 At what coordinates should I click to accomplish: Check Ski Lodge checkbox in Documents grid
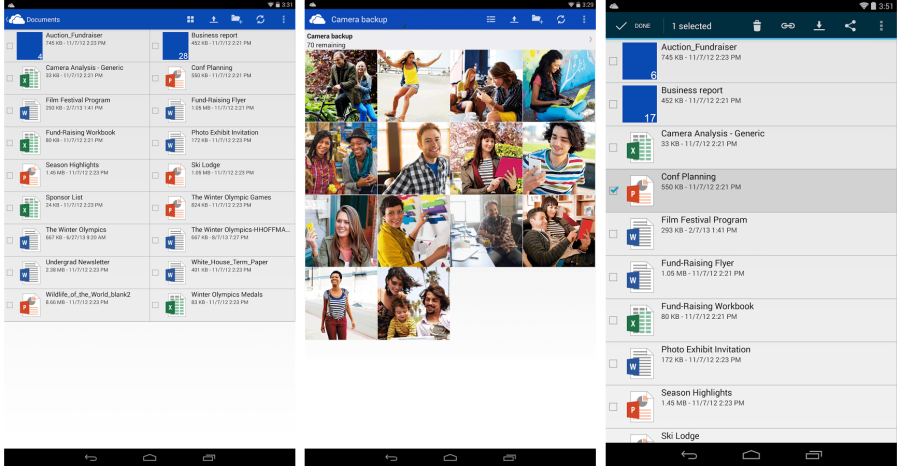[156, 175]
